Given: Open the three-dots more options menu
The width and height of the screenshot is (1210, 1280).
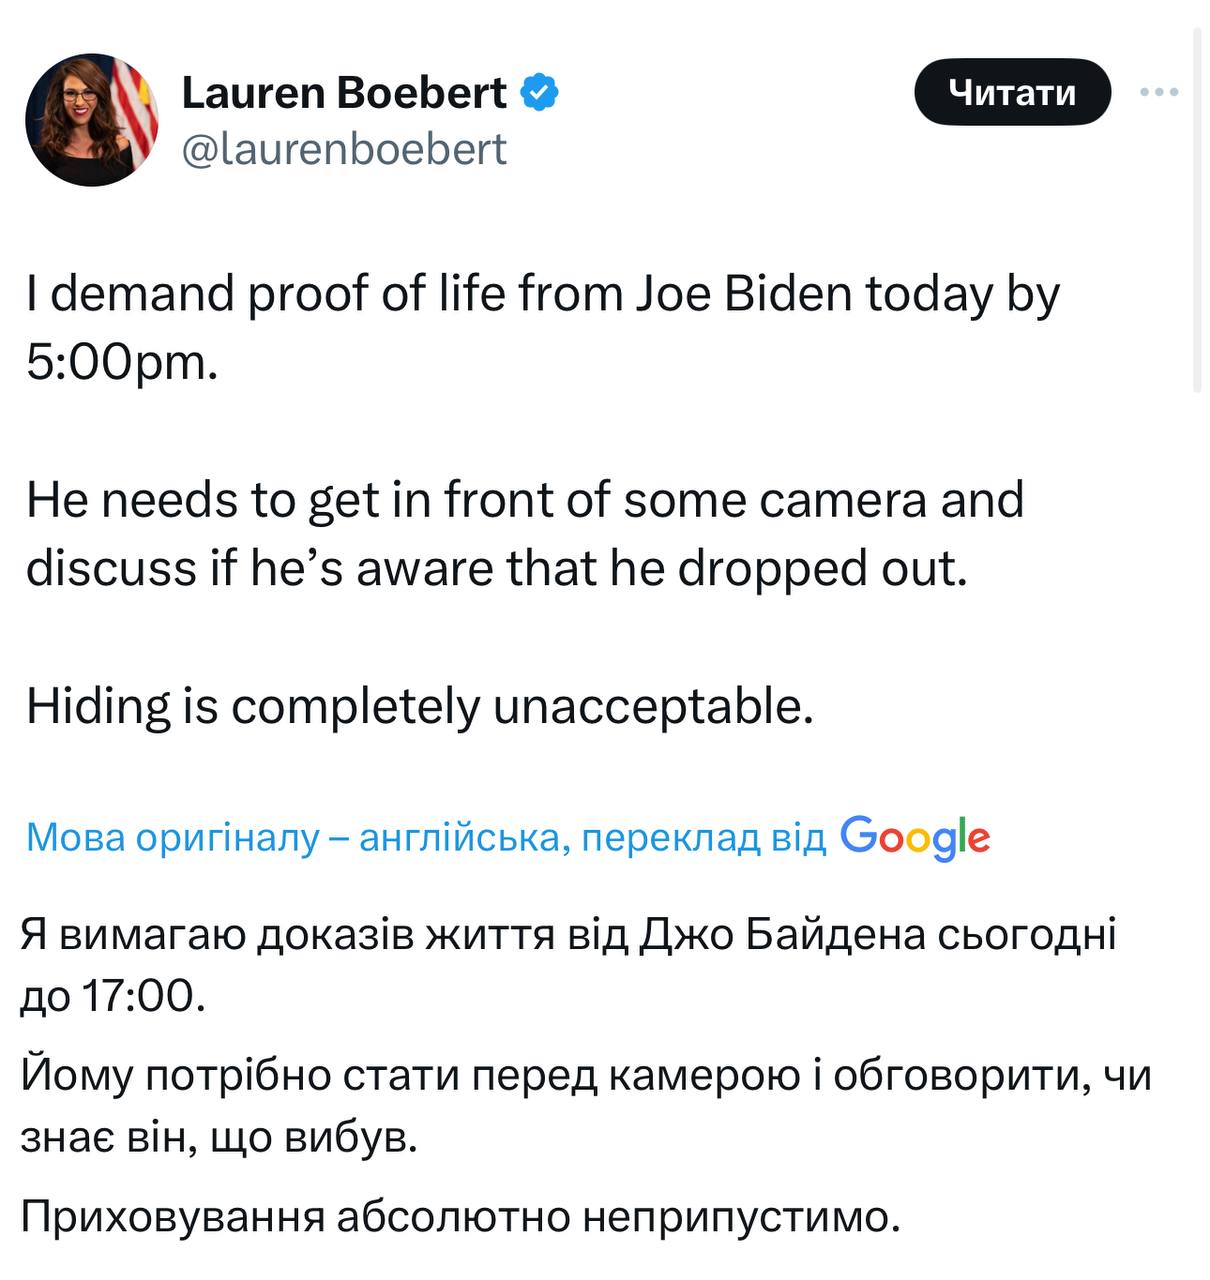Looking at the screenshot, I should pyautogui.click(x=1159, y=92).
